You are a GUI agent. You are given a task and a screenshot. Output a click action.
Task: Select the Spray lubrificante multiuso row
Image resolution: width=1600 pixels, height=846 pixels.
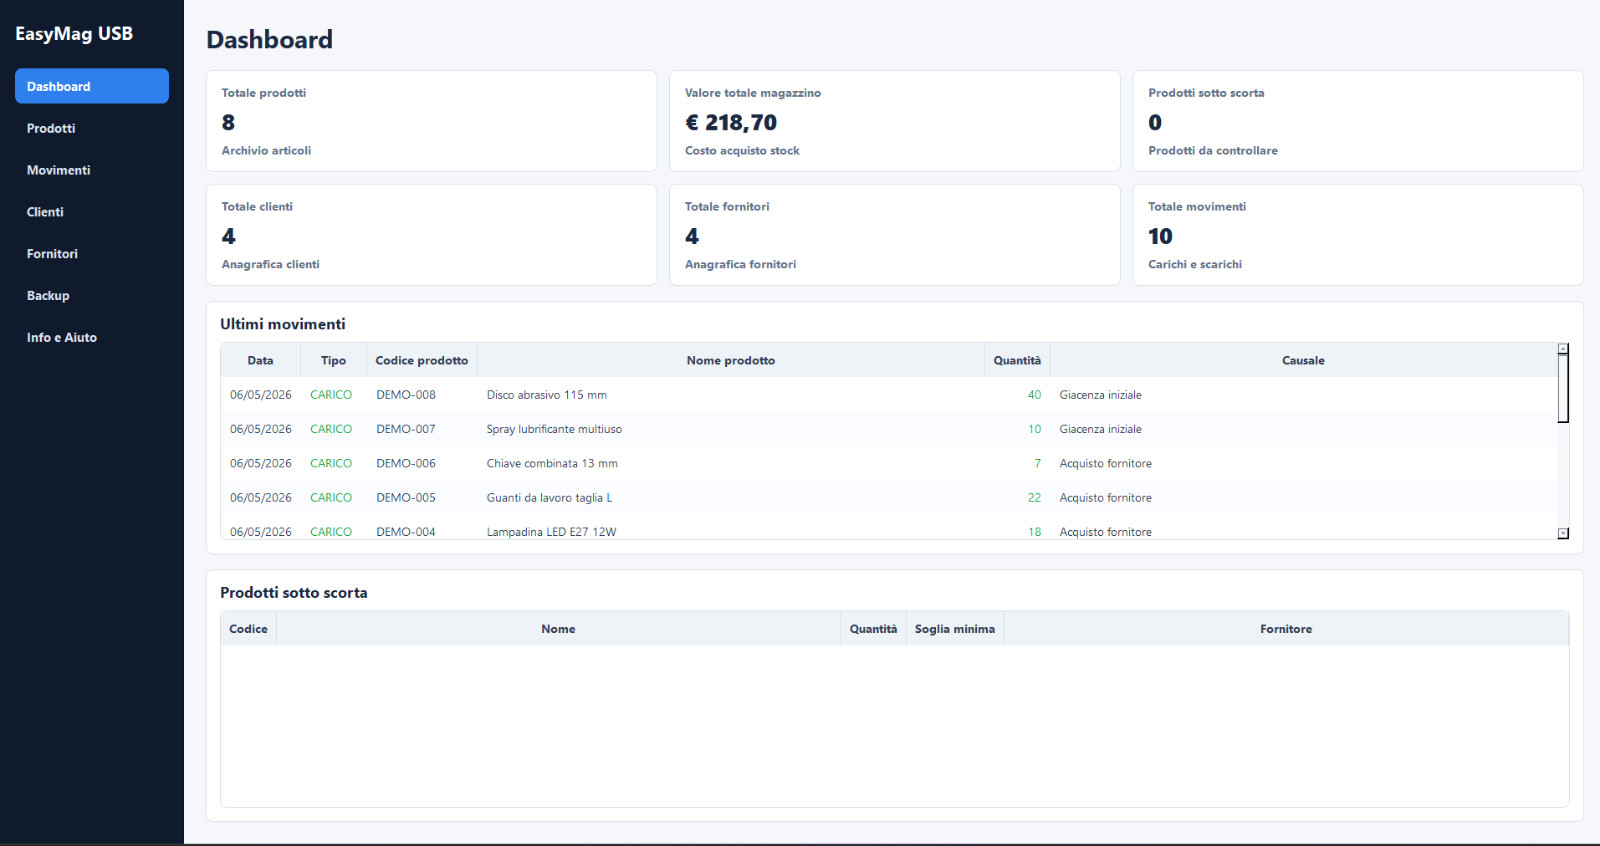(889, 429)
